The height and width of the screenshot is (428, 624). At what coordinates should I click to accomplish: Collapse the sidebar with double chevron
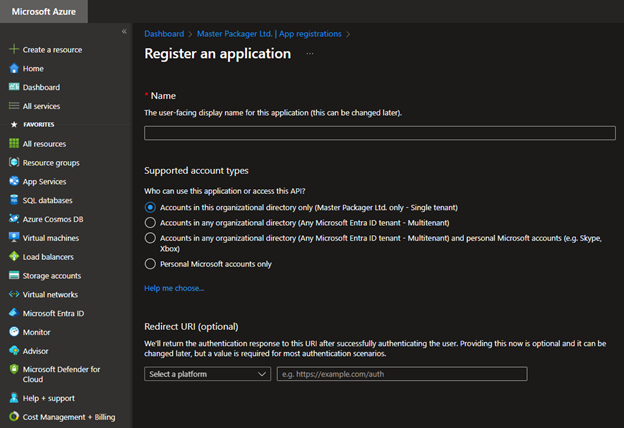click(x=124, y=31)
